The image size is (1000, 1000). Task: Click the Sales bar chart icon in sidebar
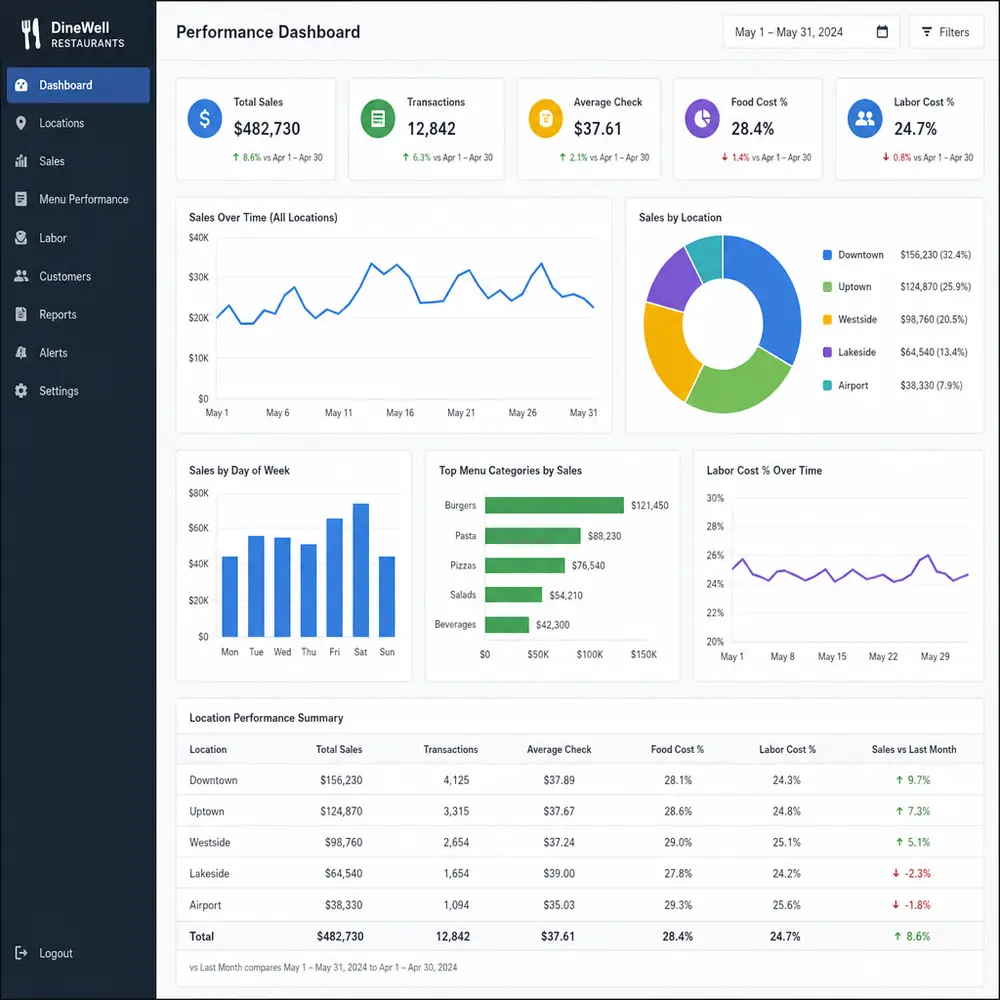(21, 161)
